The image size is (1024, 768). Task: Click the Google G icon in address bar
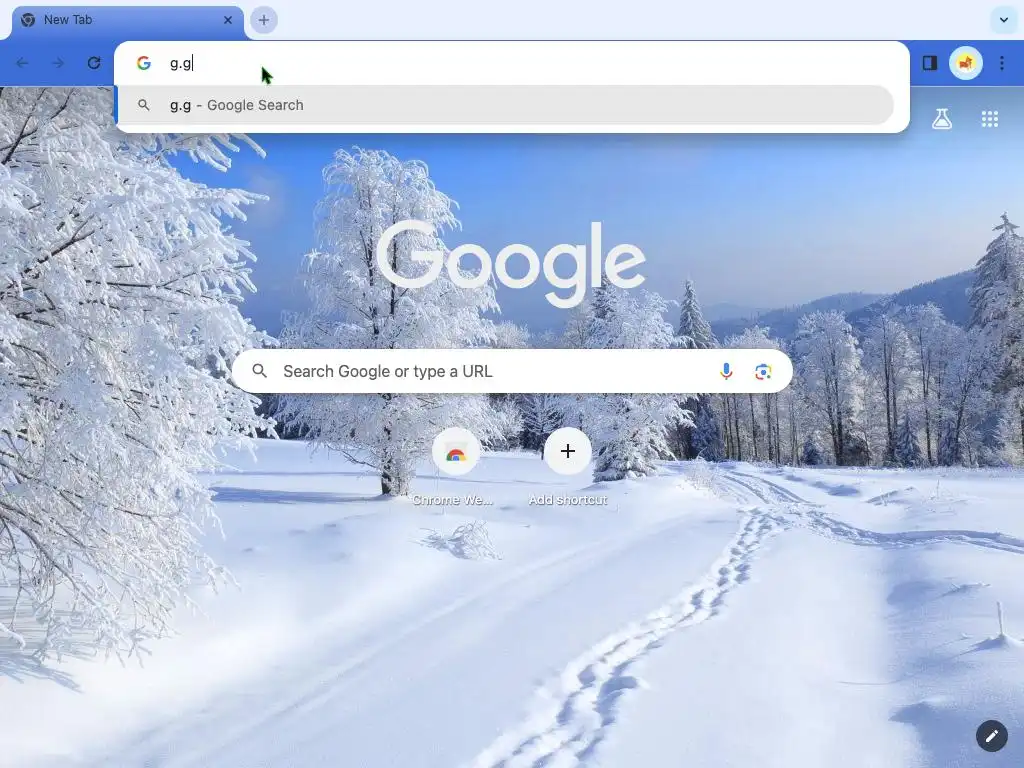tap(144, 63)
